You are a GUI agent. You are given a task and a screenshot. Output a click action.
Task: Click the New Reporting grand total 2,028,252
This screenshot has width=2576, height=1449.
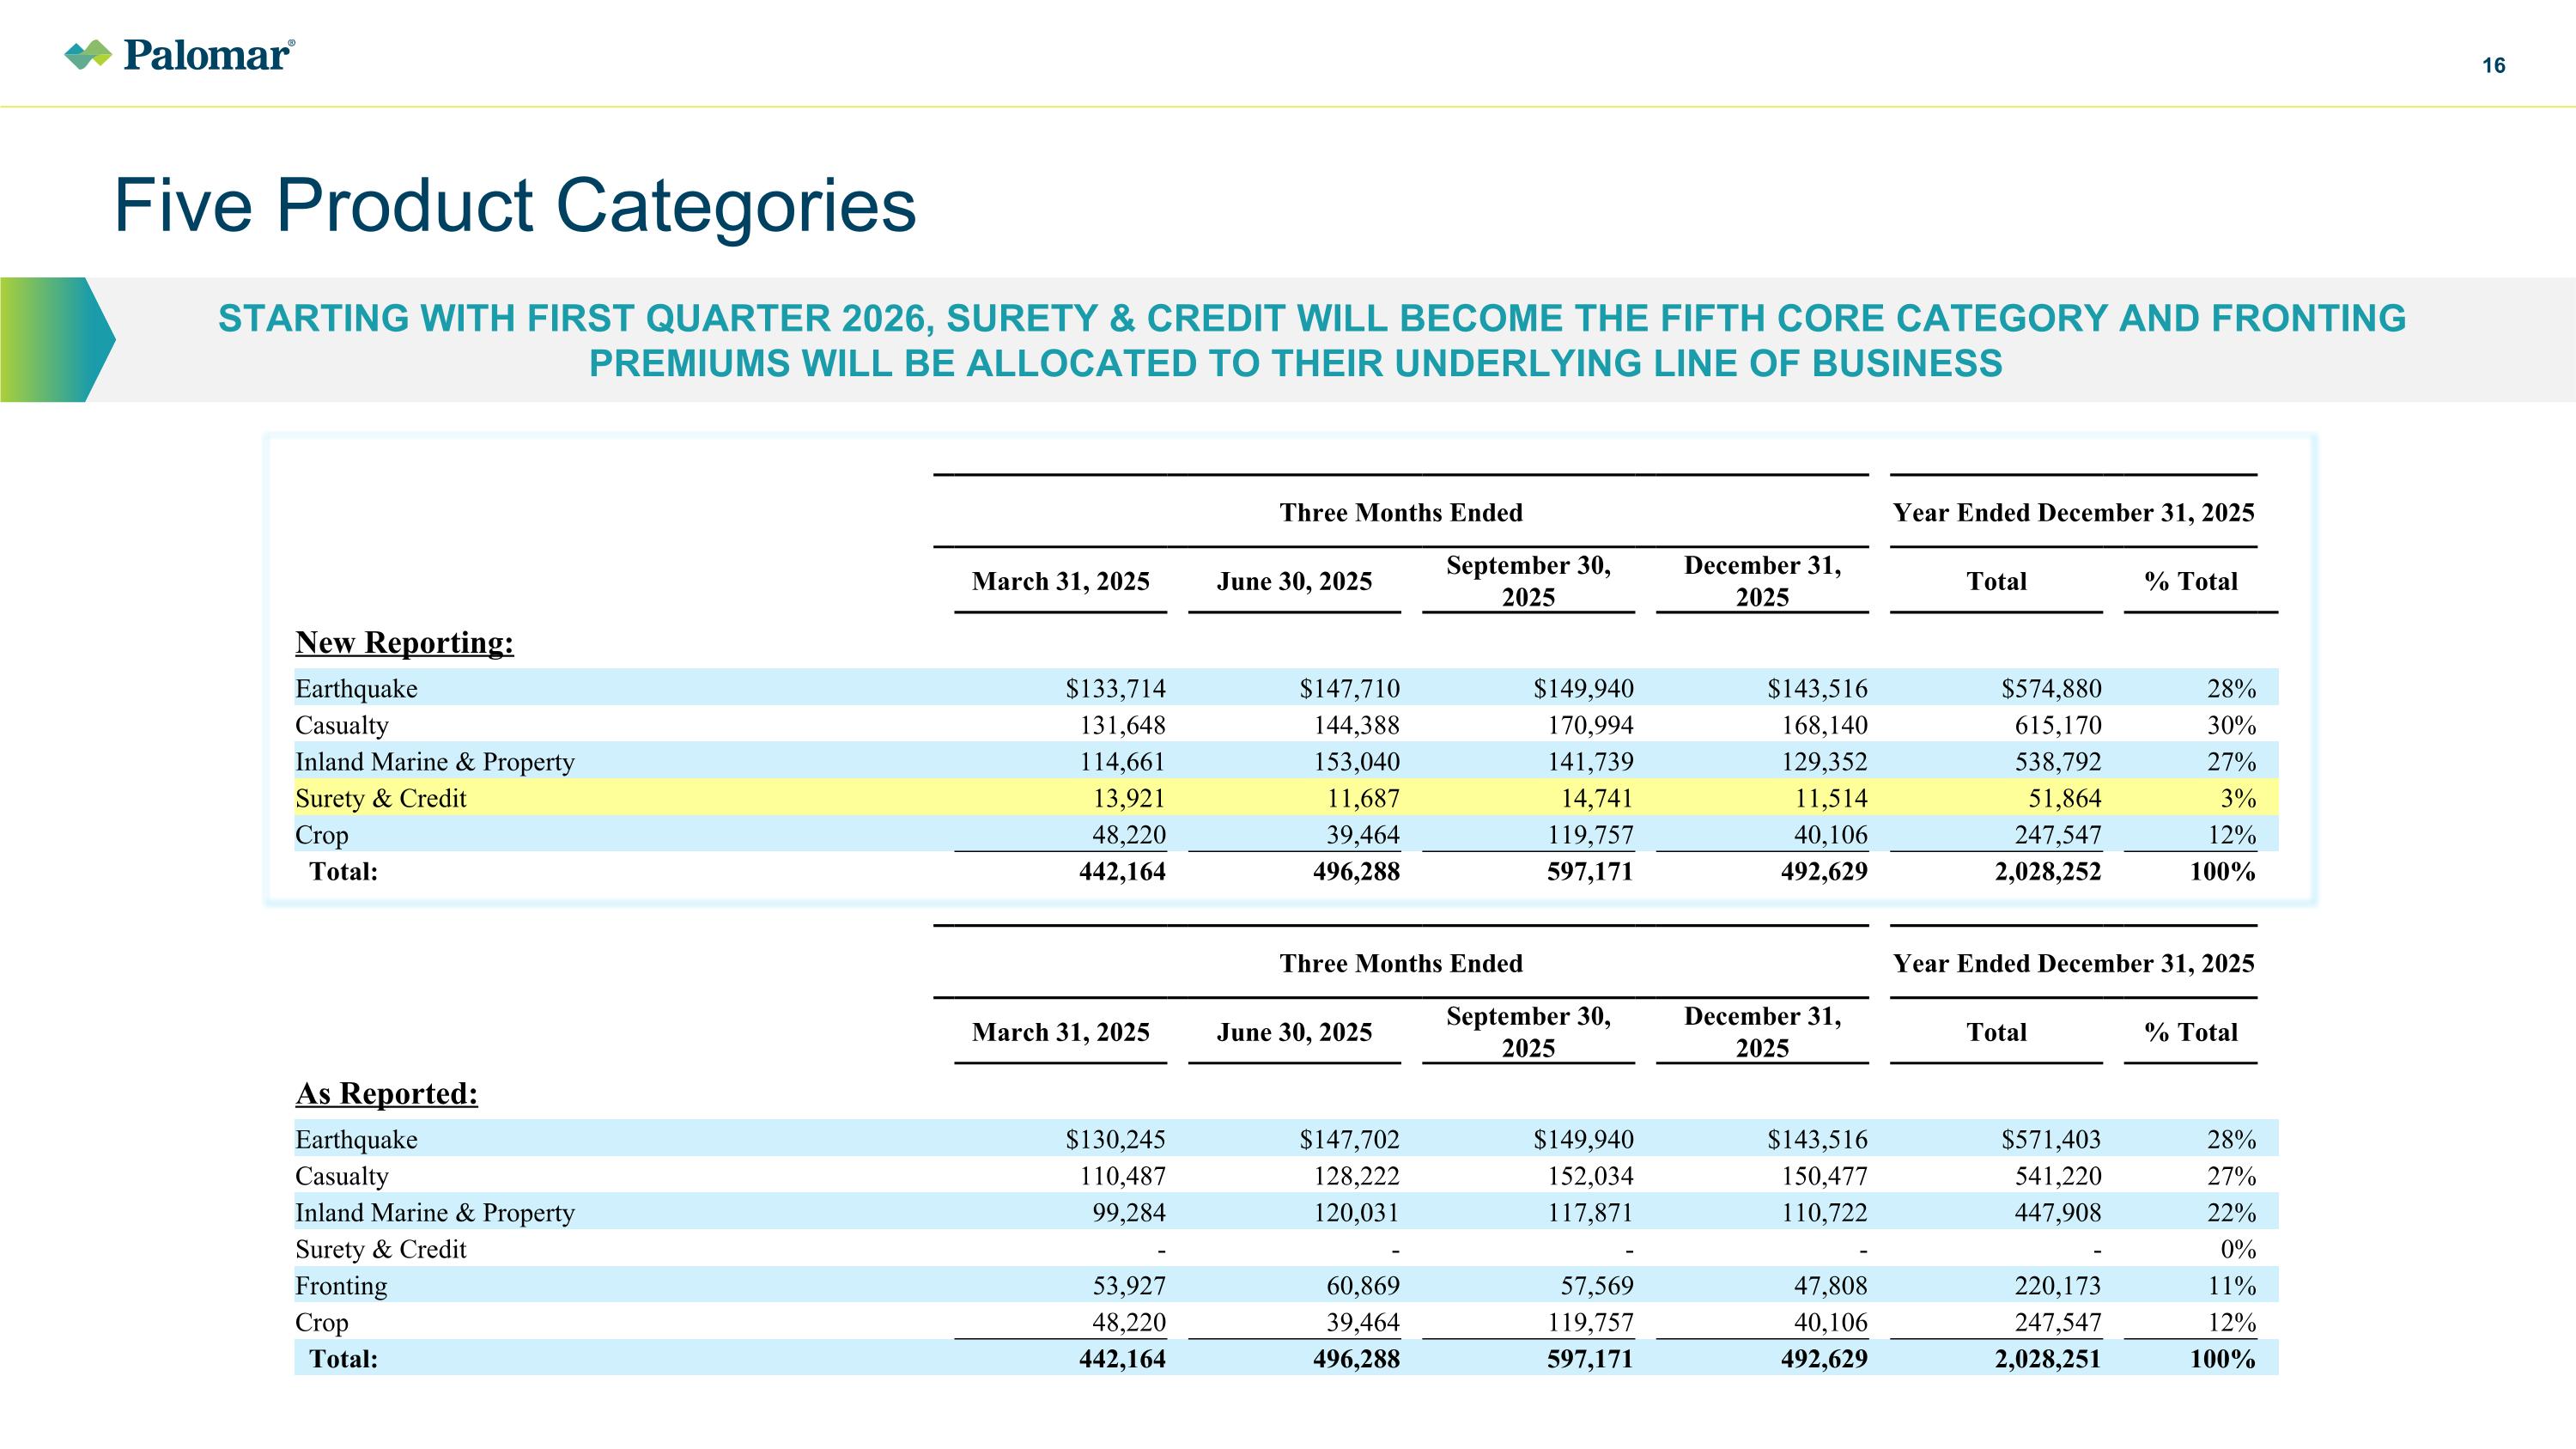pyautogui.click(x=2047, y=872)
